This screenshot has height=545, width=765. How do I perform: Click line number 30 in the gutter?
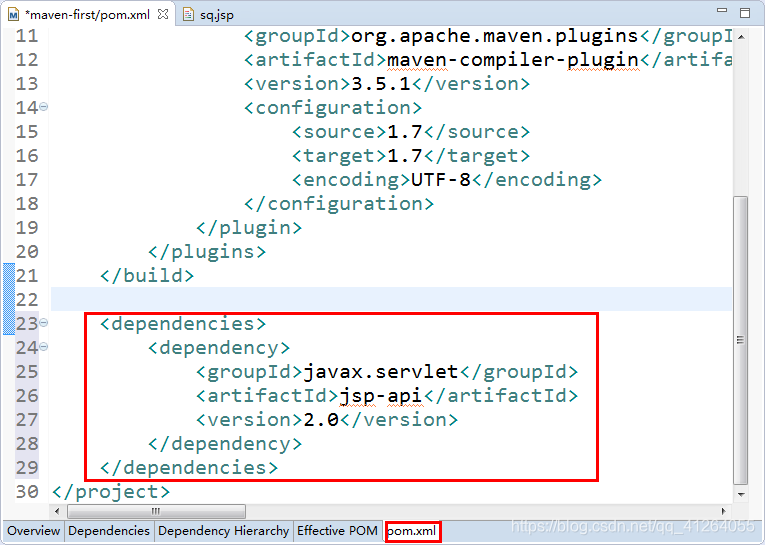pos(26,492)
